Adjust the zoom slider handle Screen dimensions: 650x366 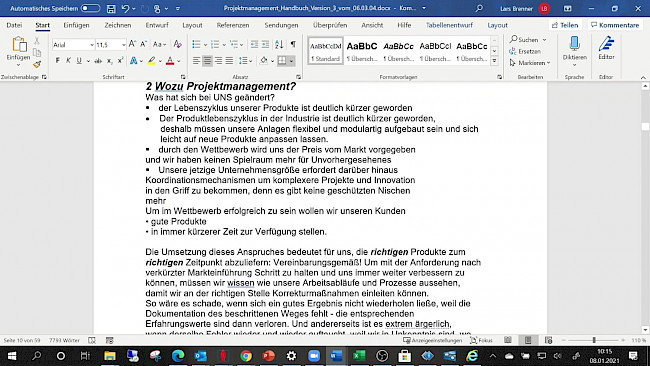click(x=594, y=340)
